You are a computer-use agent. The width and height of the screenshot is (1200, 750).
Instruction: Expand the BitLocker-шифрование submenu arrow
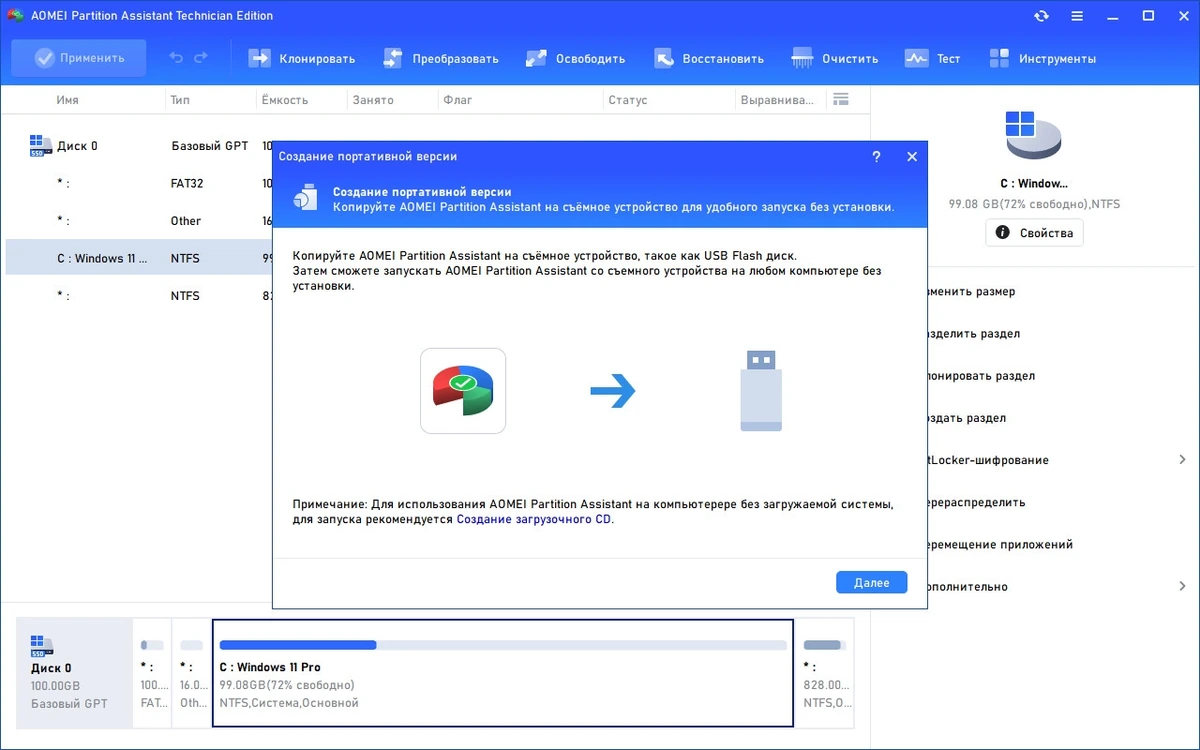coord(1183,460)
